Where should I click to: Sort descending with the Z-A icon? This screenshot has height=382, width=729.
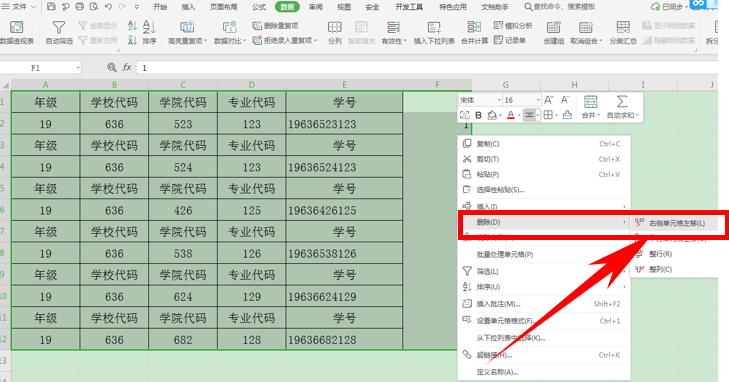tap(133, 41)
